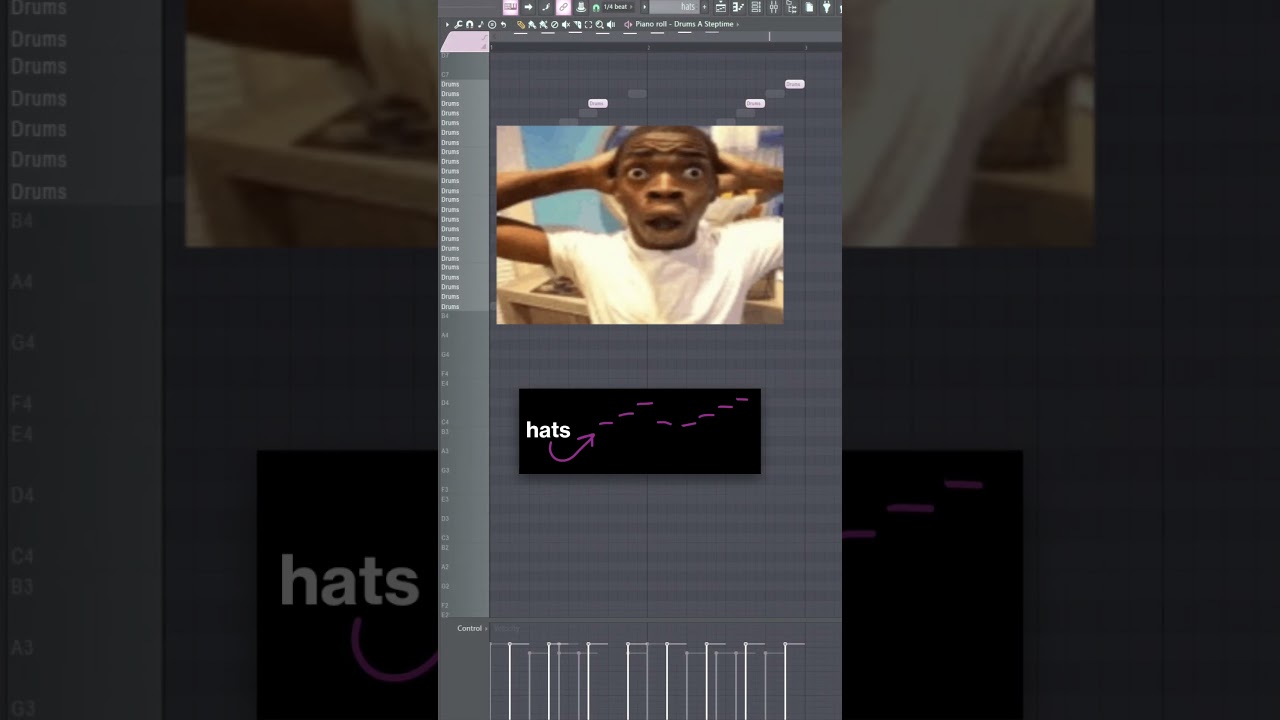Open the plugin picker plug icon

(x=827, y=7)
